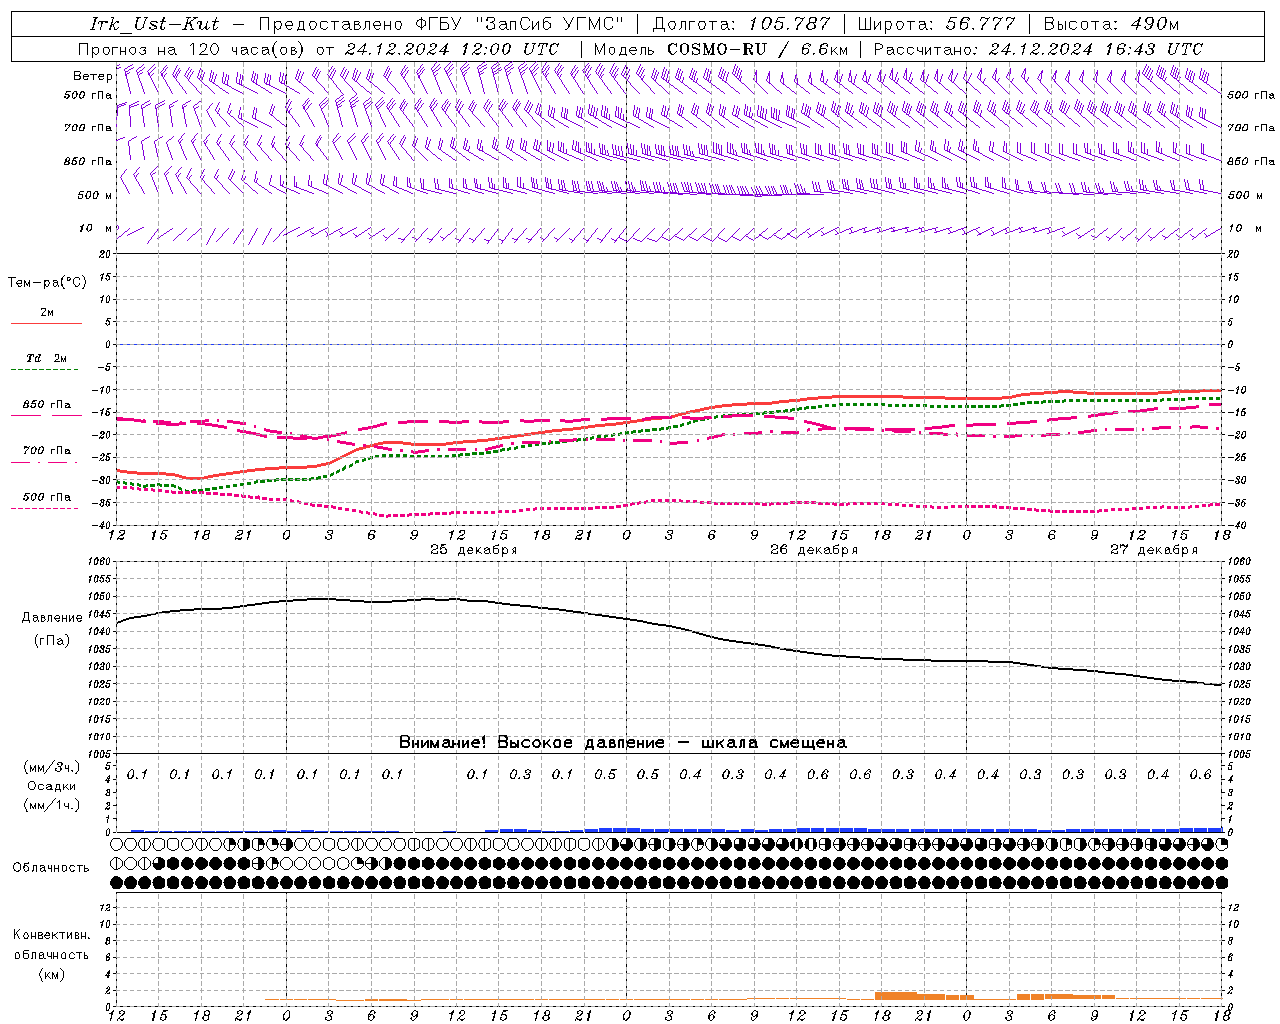Click the latitude value Широта: 56.777
Viewport: 1280px width, 1024px height.
pyautogui.click(x=936, y=24)
